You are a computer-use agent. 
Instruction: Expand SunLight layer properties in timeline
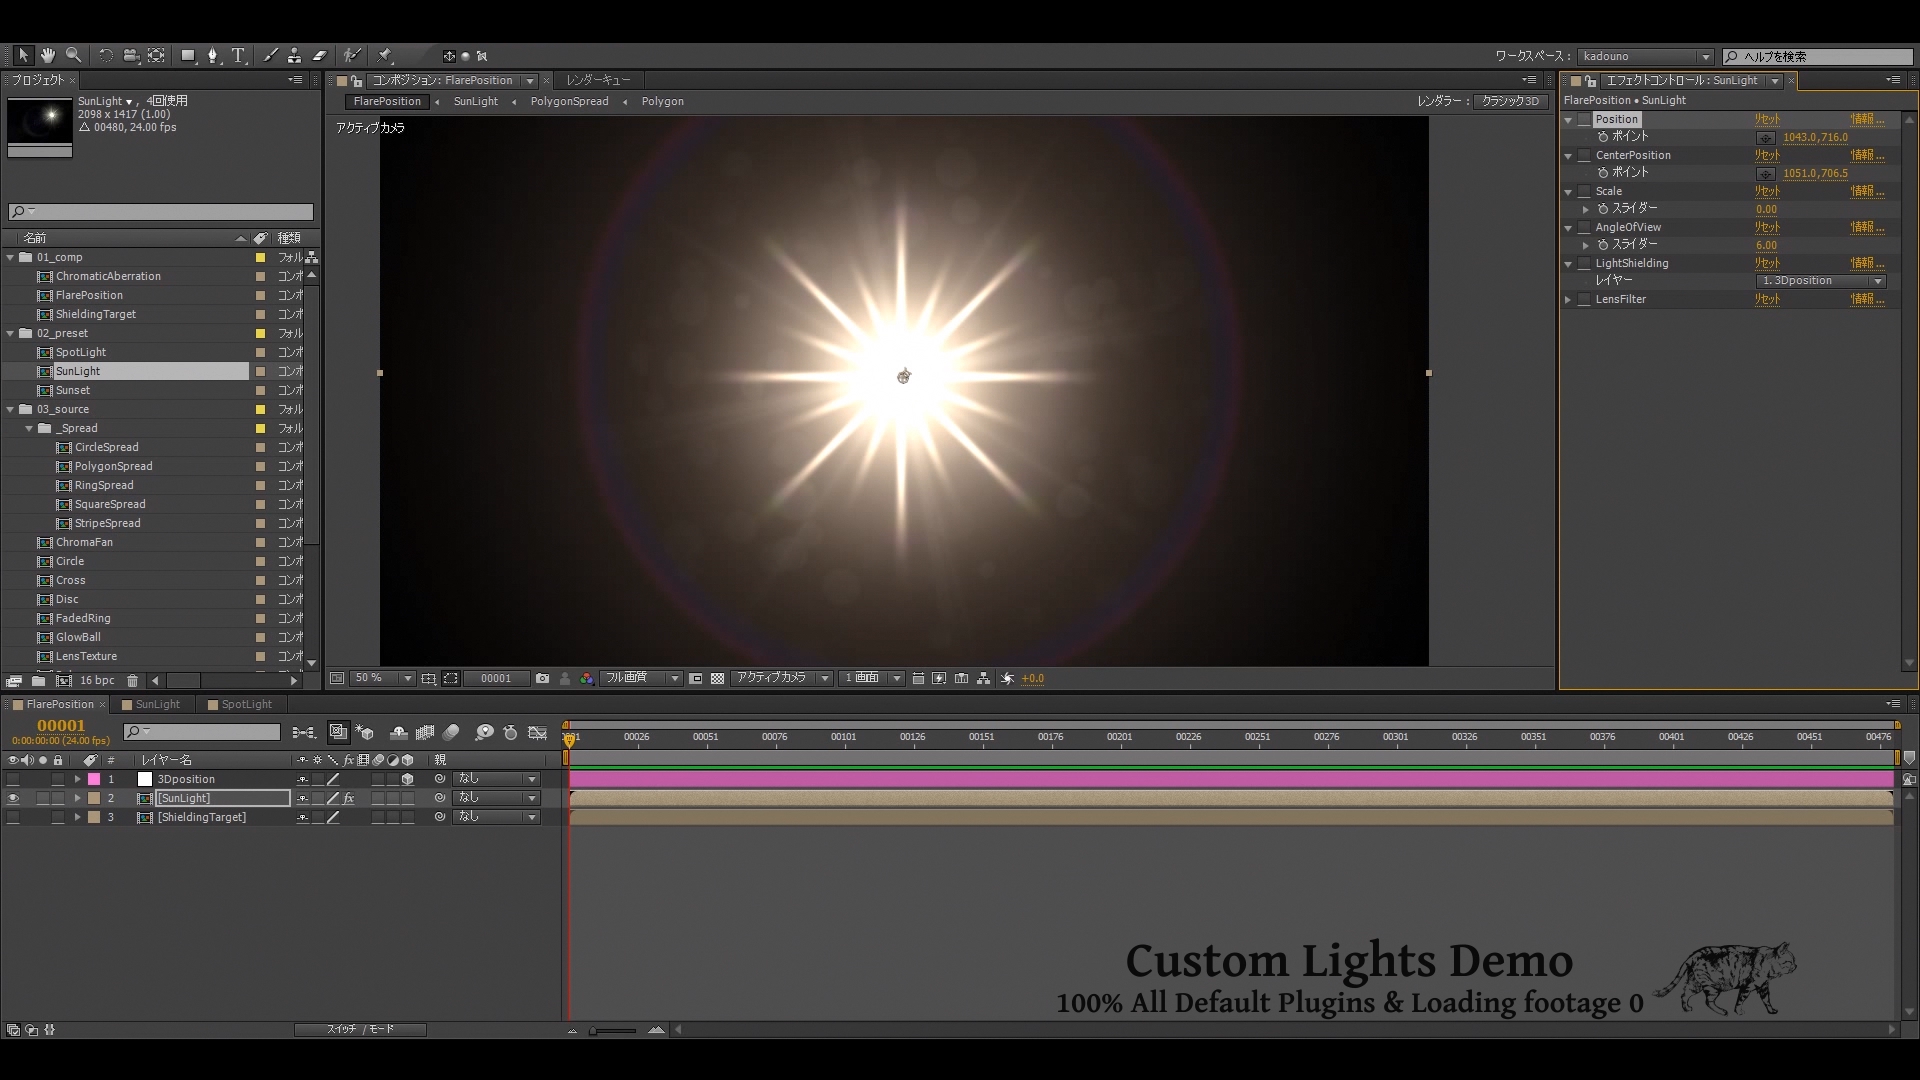[77, 798]
